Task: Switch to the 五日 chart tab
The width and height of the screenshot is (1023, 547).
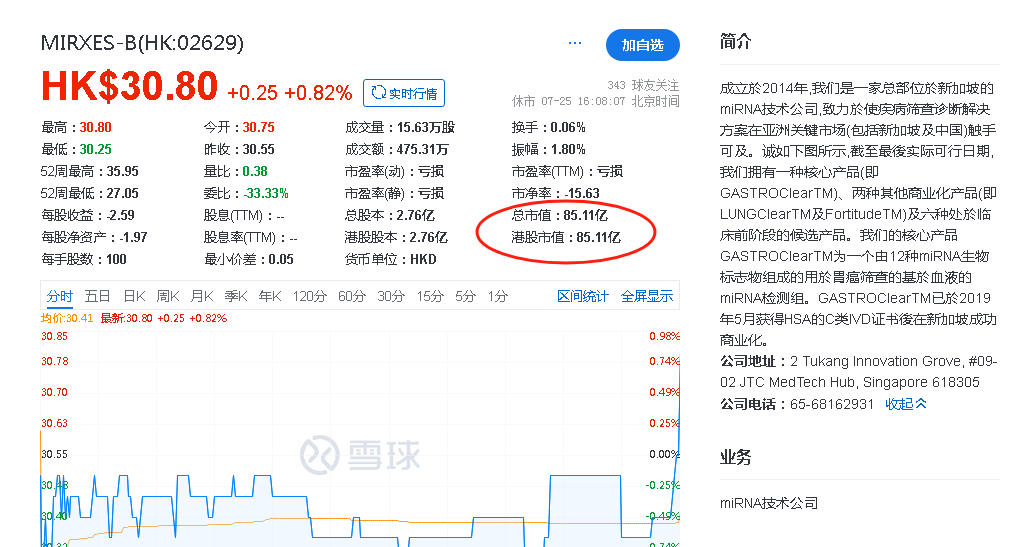Action: [97, 296]
